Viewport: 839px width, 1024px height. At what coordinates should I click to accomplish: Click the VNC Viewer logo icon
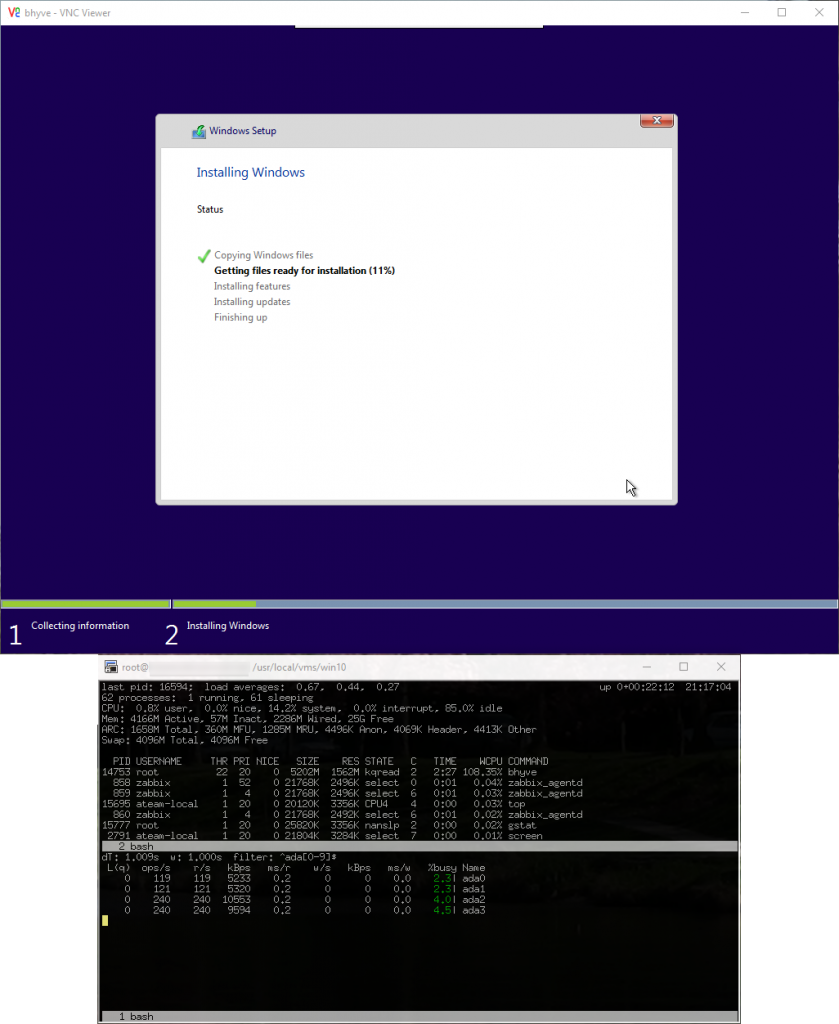tap(14, 12)
